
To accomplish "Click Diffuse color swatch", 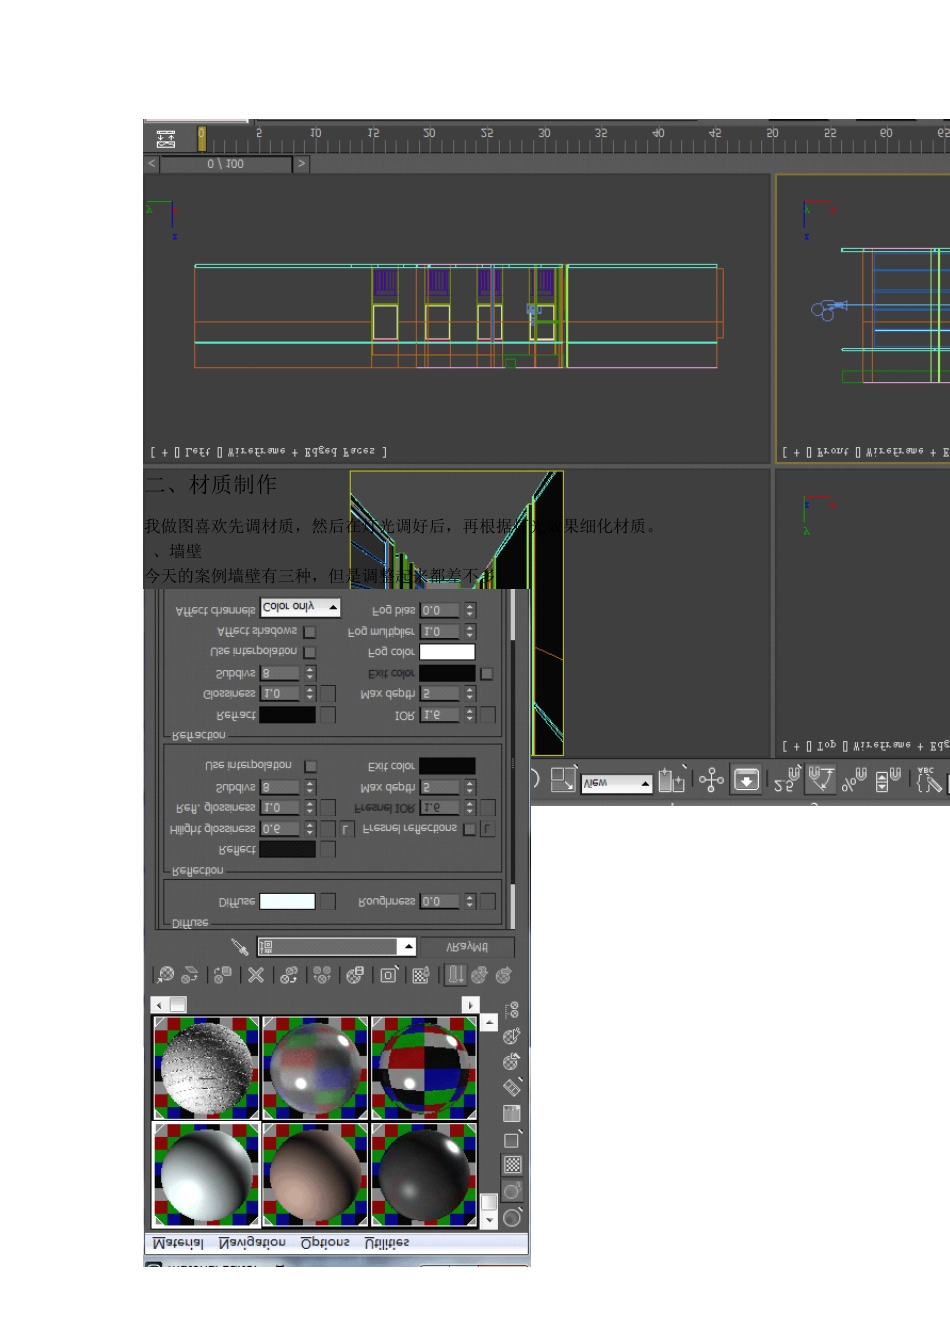I will [287, 901].
